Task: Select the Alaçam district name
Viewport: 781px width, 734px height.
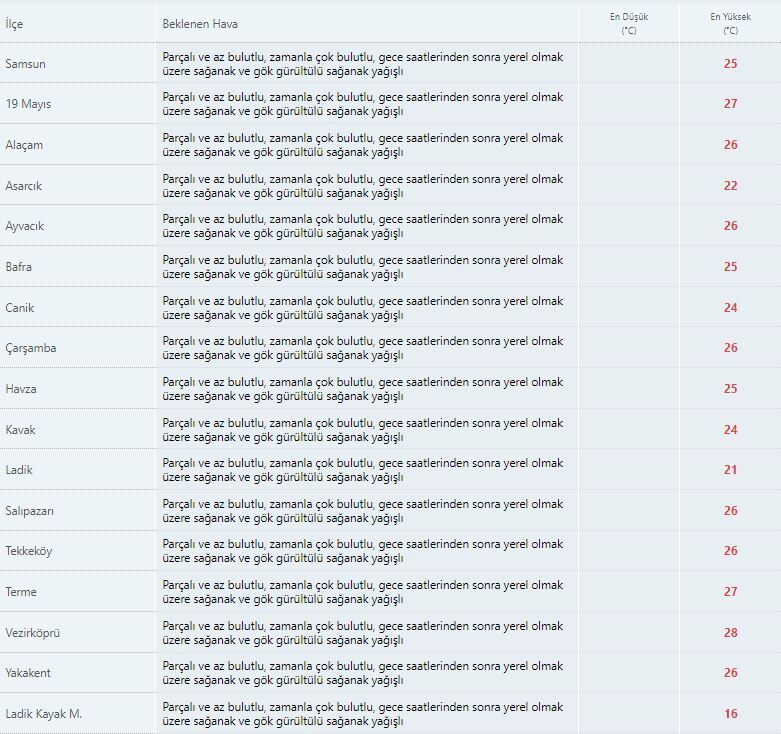Action: pyautogui.click(x=24, y=145)
